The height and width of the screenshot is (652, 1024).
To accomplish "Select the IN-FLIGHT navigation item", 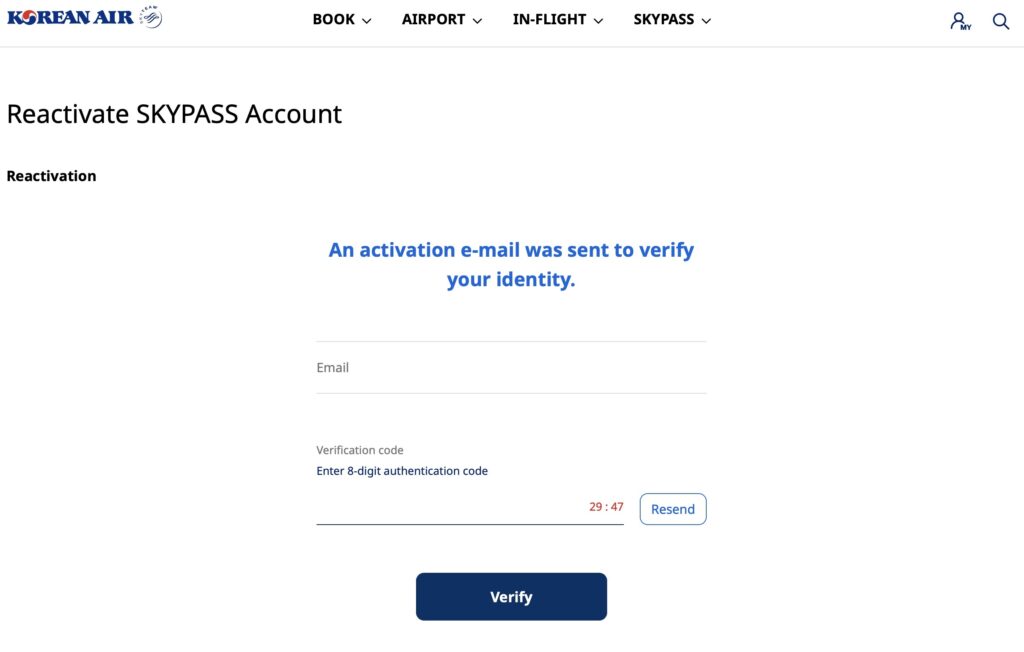I will [x=549, y=20].
